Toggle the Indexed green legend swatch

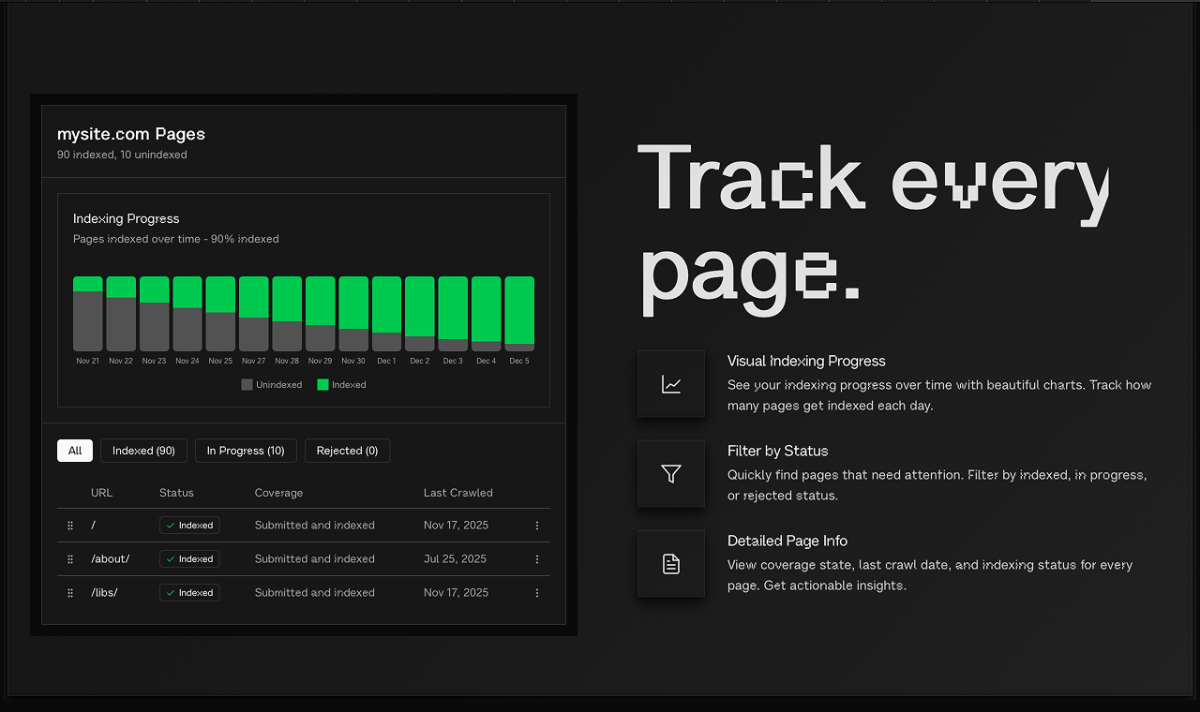coord(323,385)
